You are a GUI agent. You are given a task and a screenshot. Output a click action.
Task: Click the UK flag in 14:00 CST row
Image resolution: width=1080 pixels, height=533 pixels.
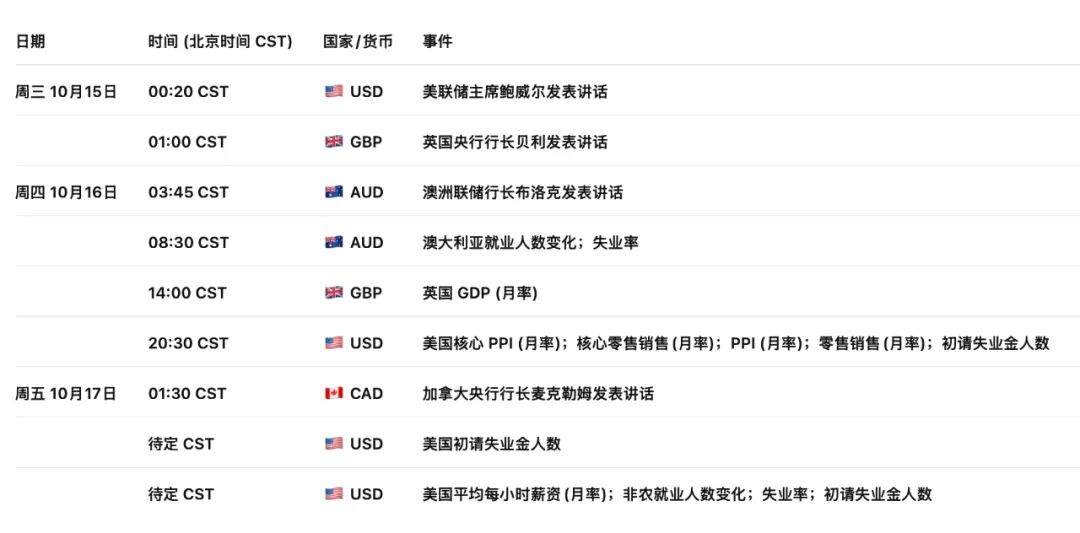coord(334,293)
